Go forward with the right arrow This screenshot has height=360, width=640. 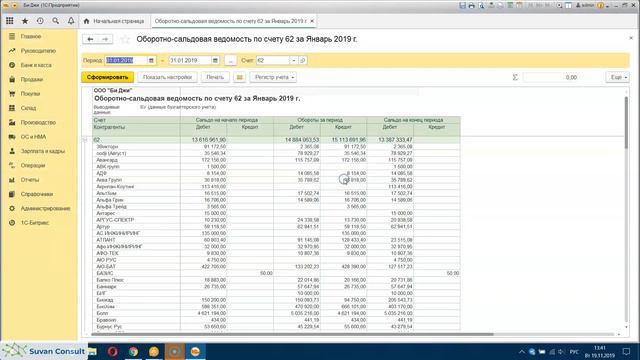tap(105, 39)
